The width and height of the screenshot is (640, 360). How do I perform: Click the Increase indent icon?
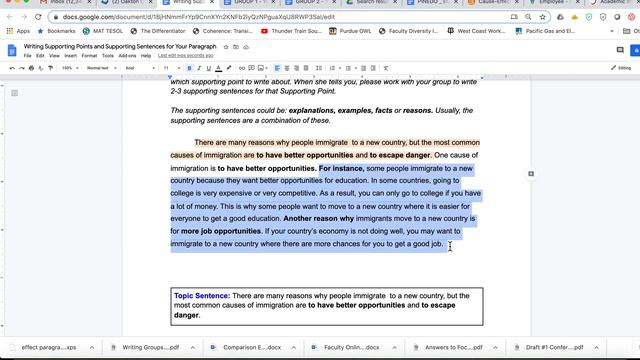pos(373,68)
